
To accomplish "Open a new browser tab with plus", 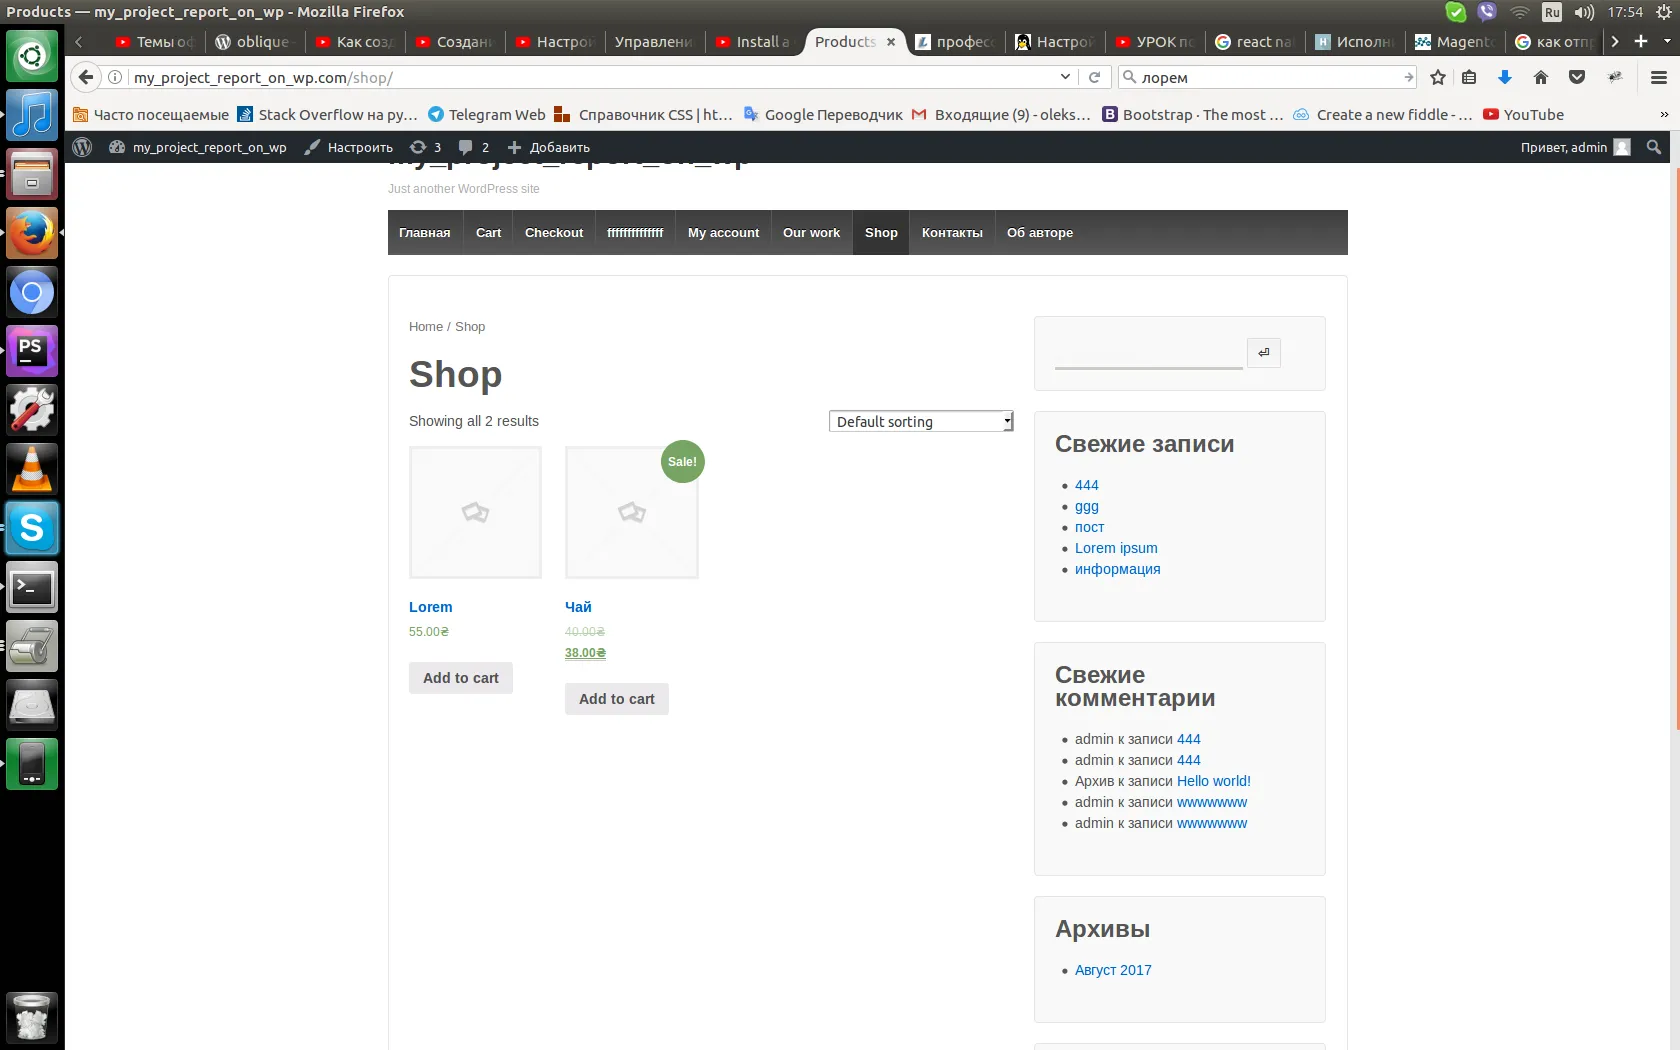I will [x=1641, y=41].
